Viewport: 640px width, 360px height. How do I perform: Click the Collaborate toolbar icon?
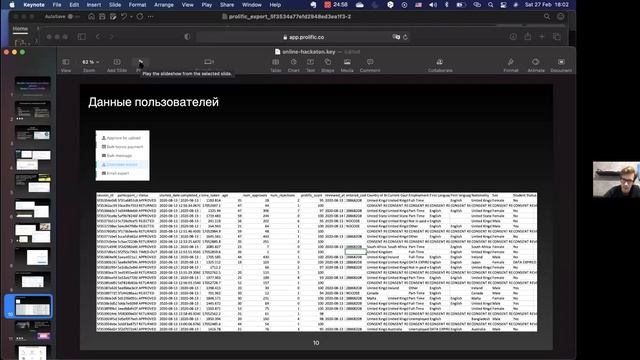(440, 65)
